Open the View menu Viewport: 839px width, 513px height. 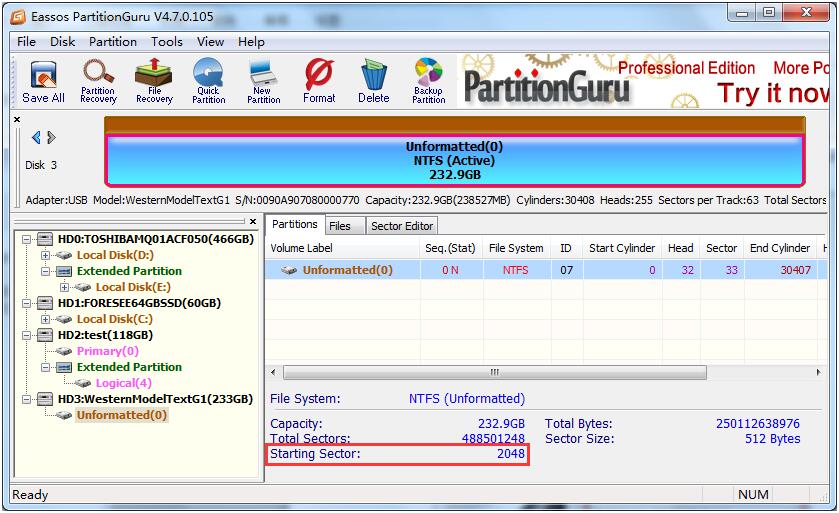tap(210, 42)
